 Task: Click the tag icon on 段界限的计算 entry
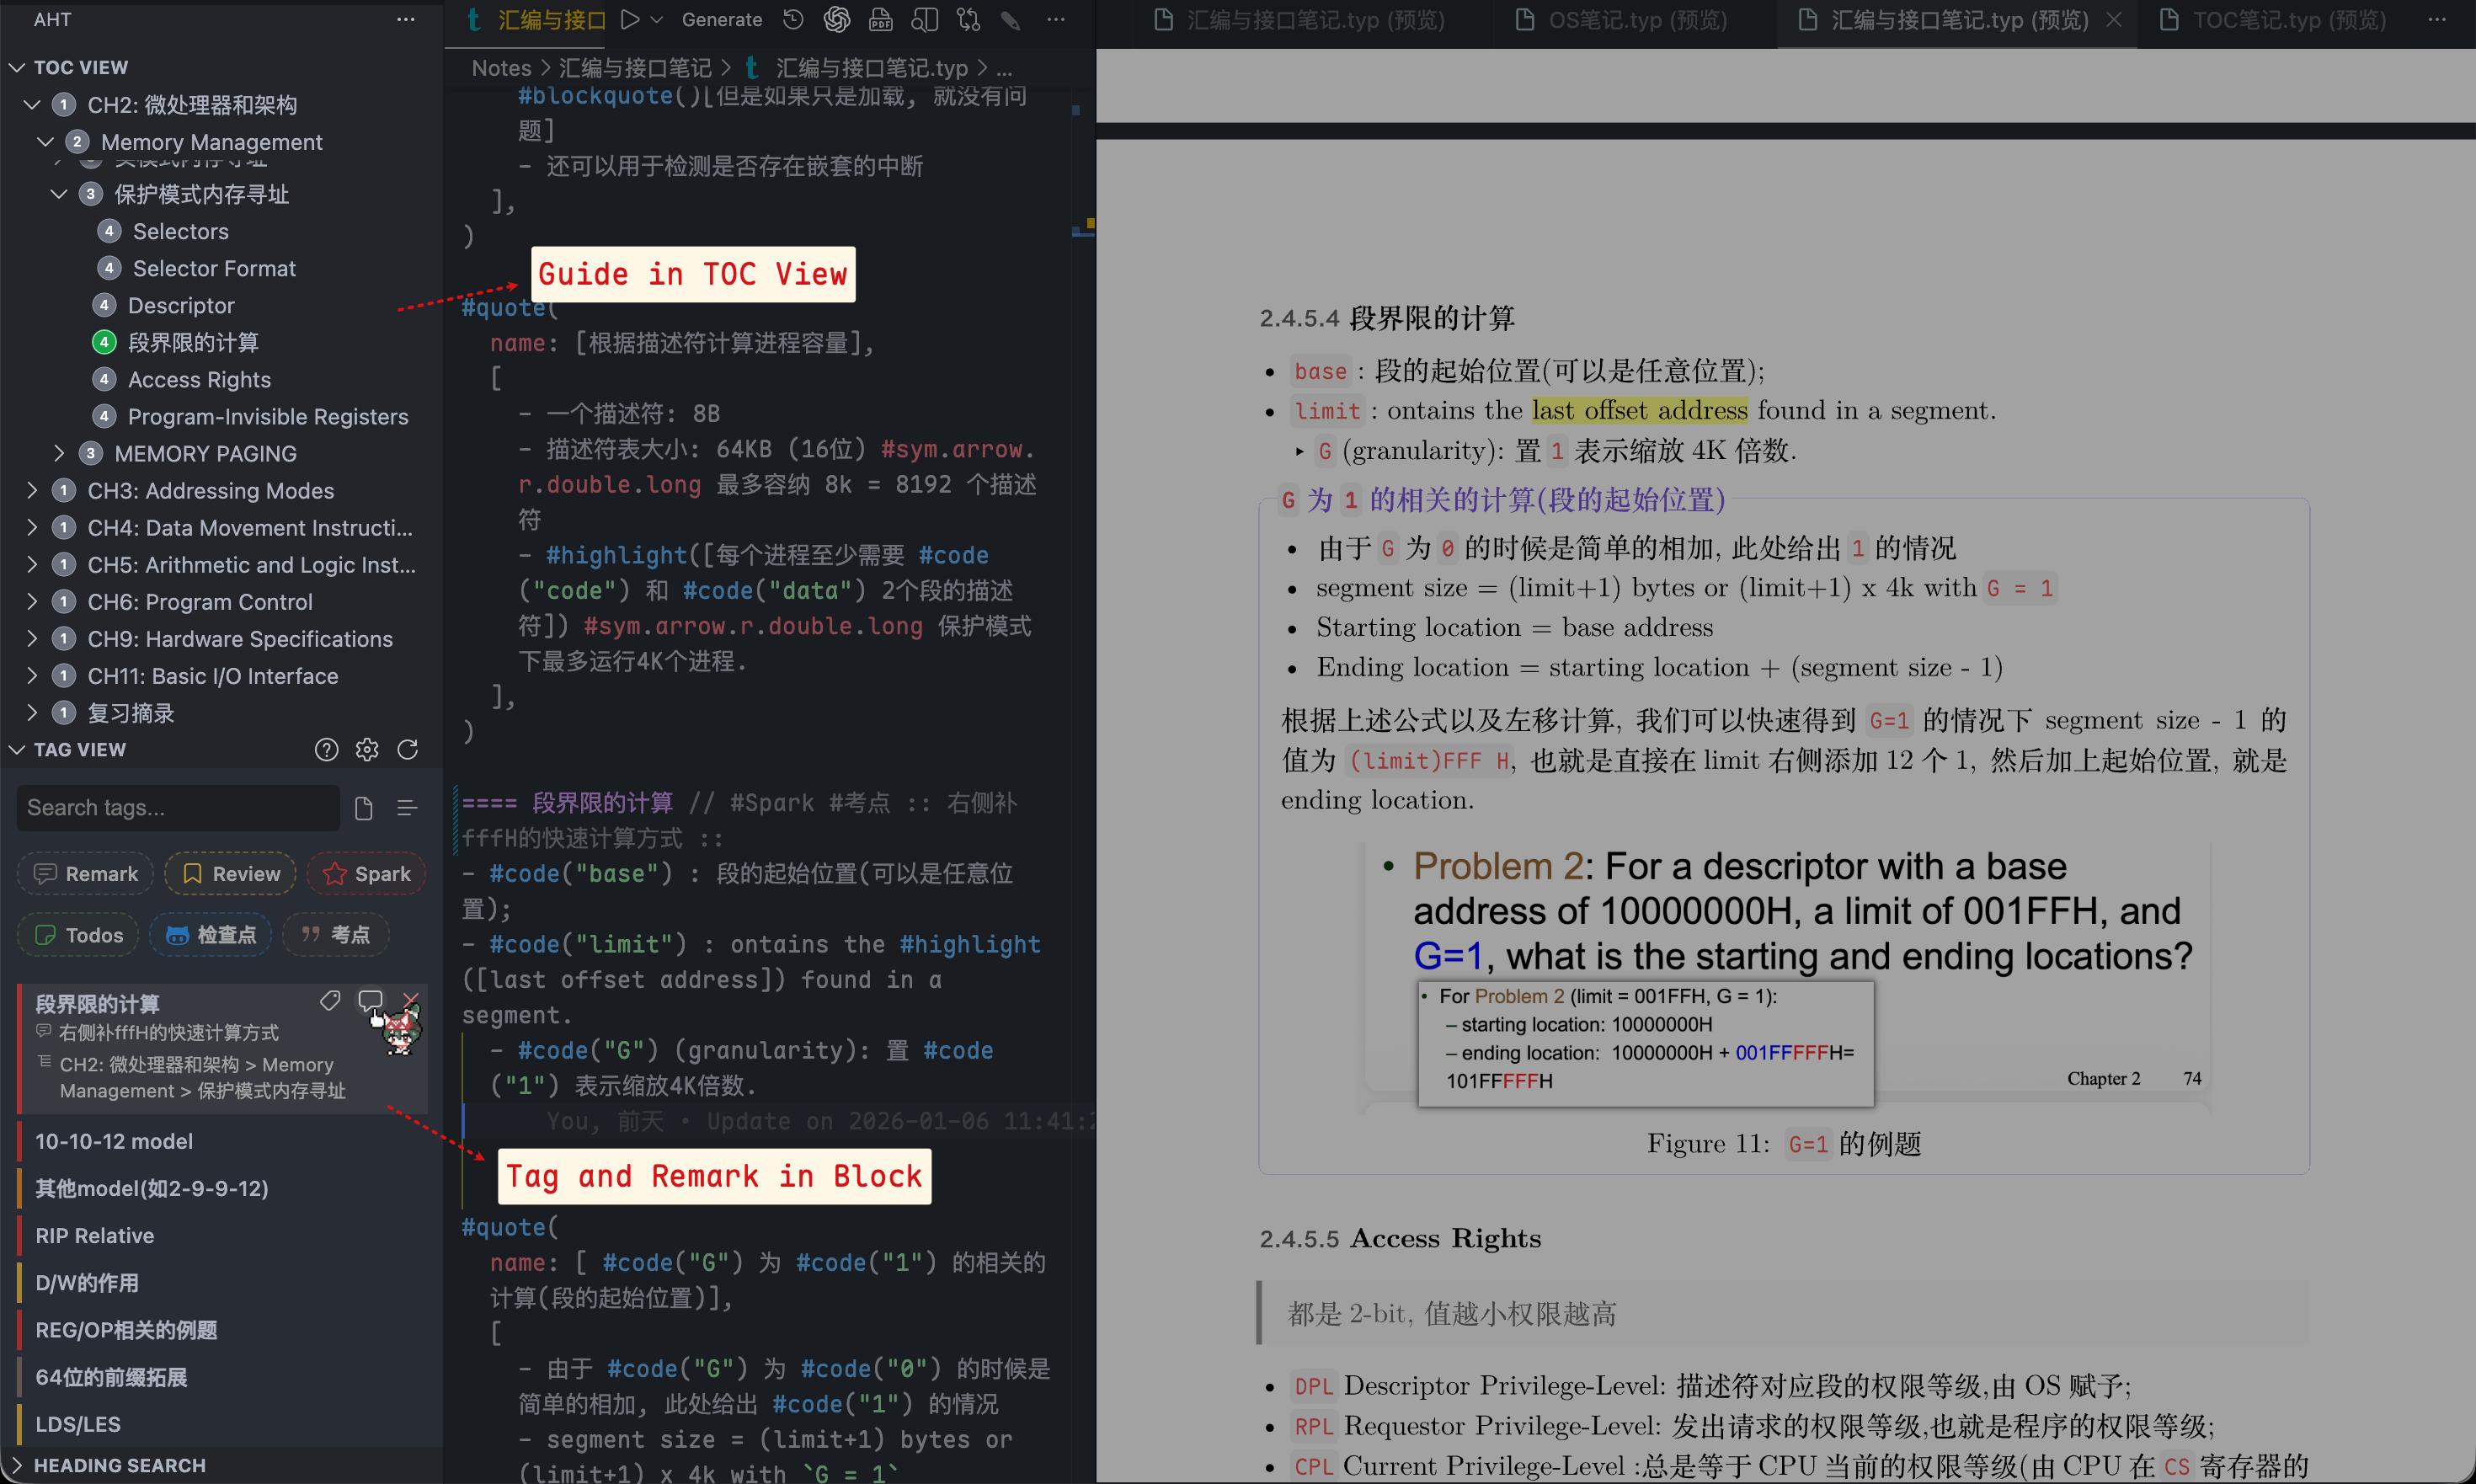(330, 1000)
